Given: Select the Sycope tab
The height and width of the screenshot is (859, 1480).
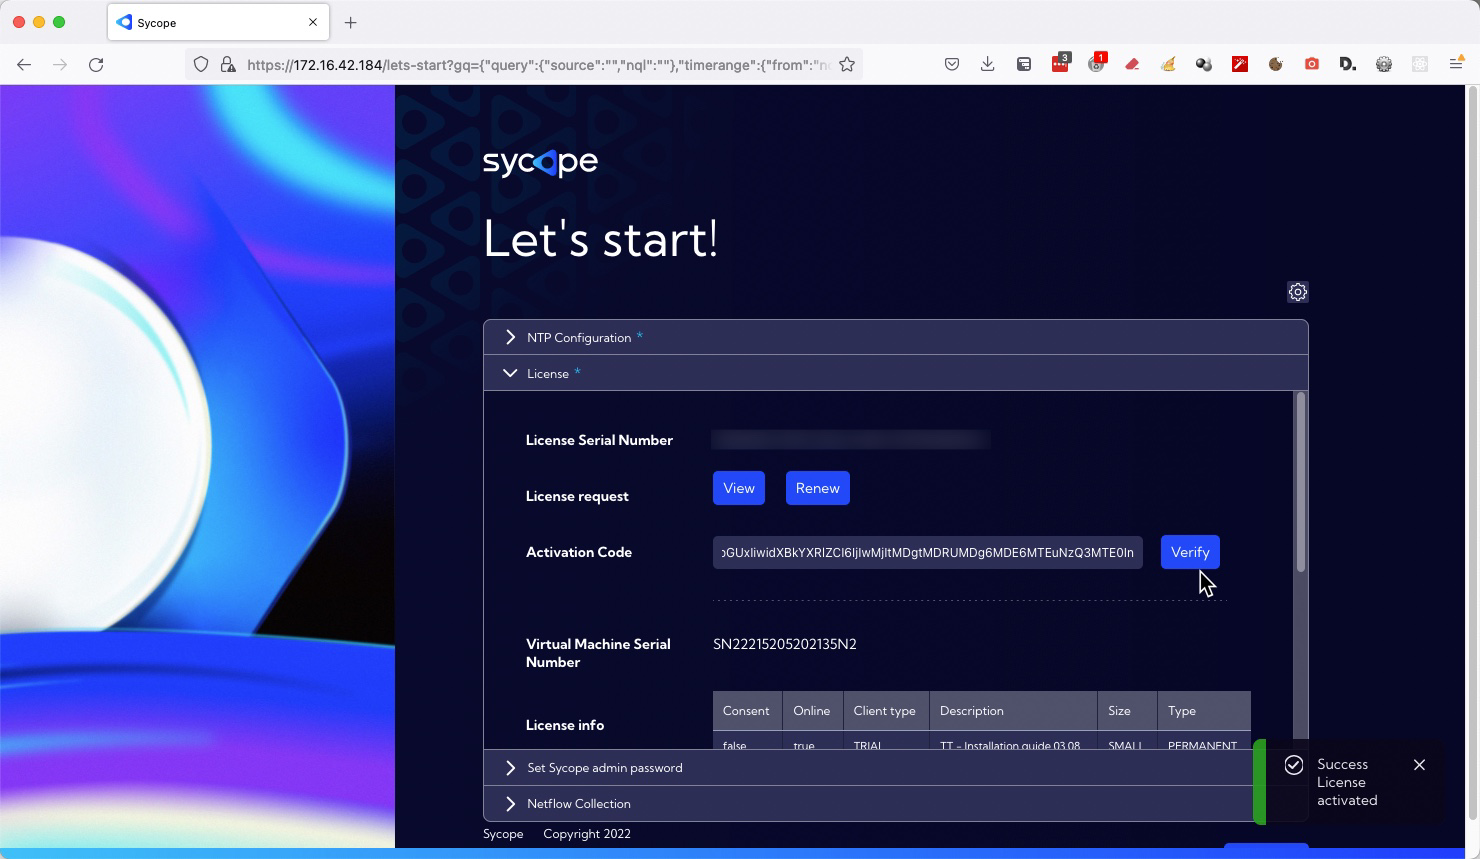Looking at the screenshot, I should coord(217,22).
